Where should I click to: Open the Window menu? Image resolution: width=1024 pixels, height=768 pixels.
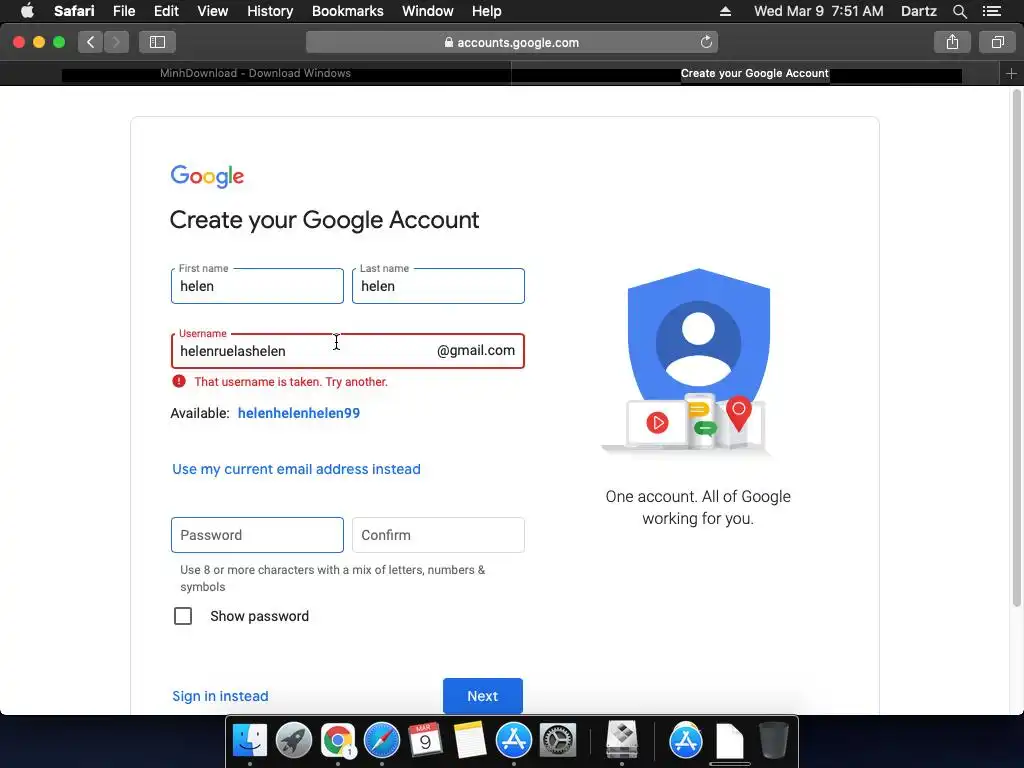(428, 11)
